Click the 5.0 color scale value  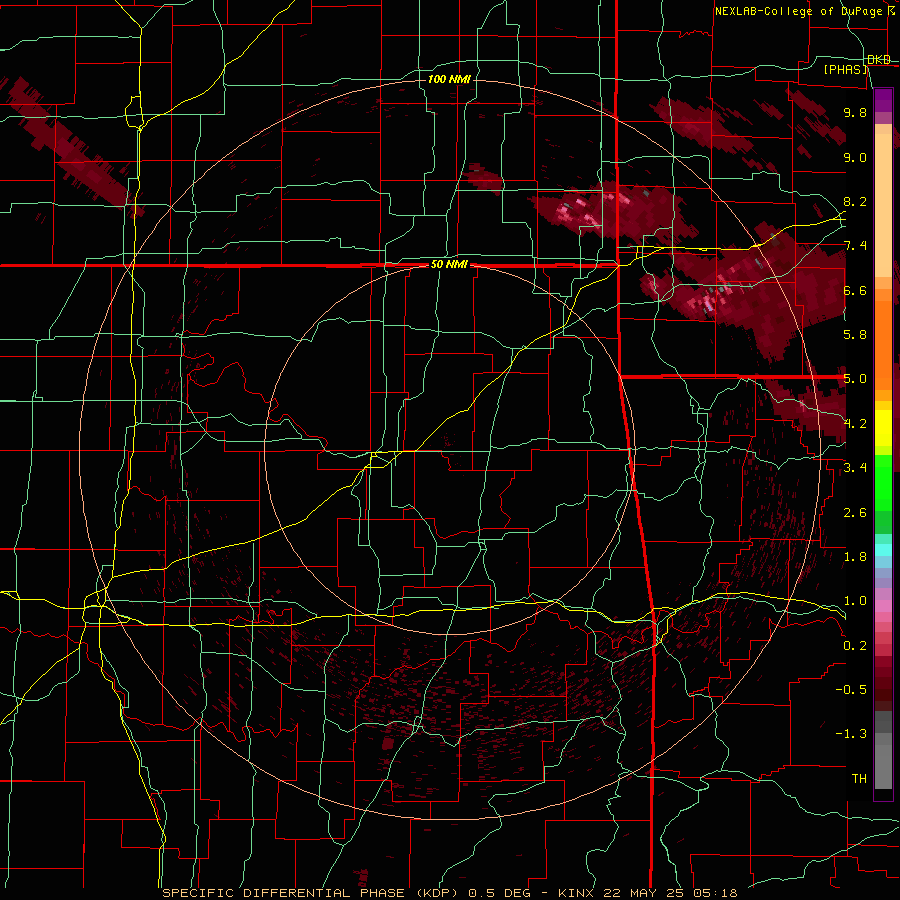[855, 379]
